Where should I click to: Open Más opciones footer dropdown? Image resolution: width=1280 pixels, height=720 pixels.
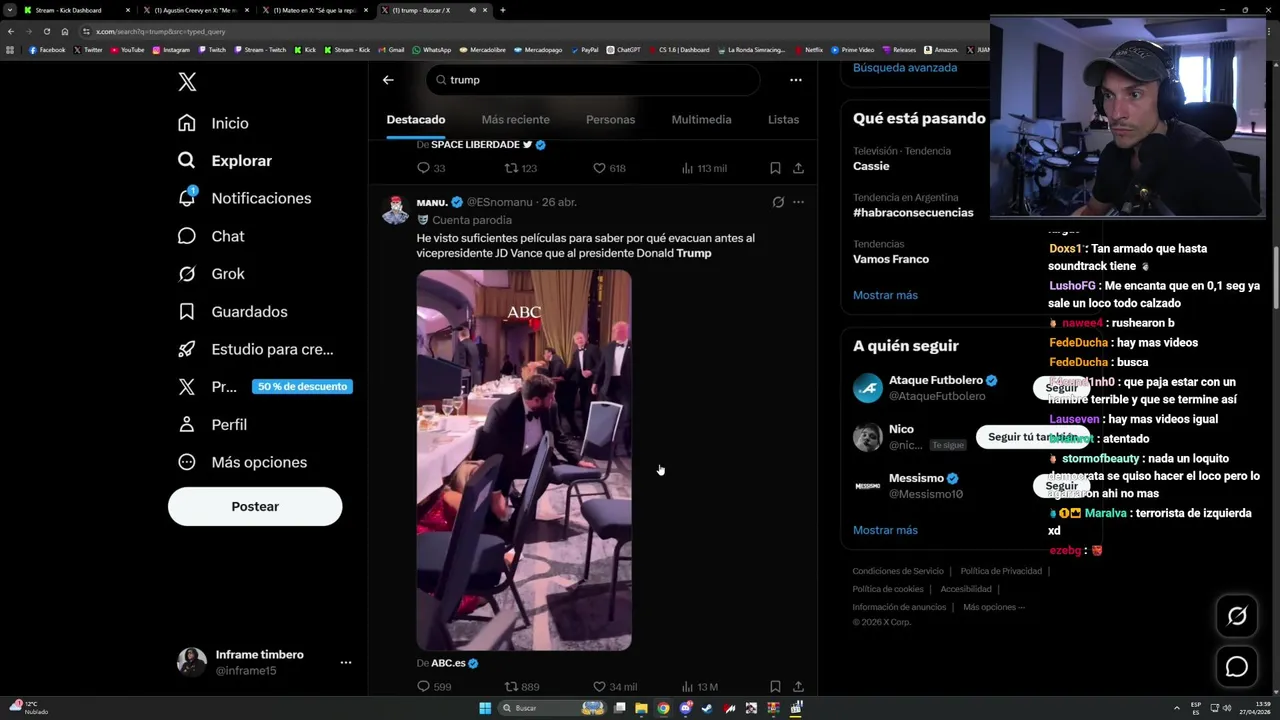994,607
